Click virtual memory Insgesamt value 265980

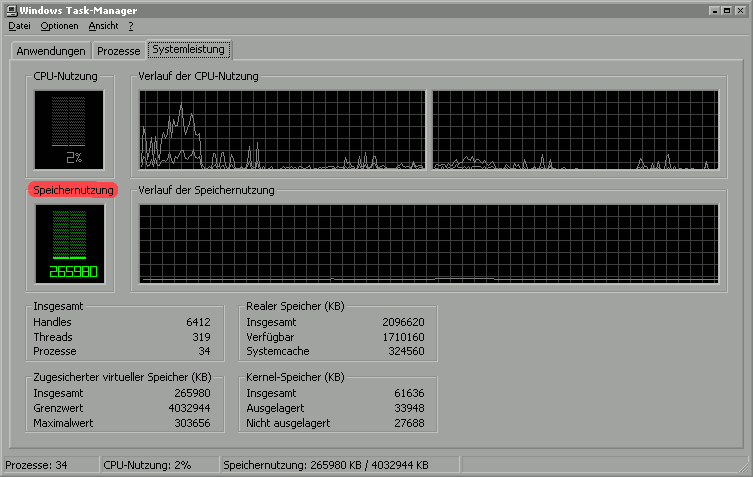point(192,393)
